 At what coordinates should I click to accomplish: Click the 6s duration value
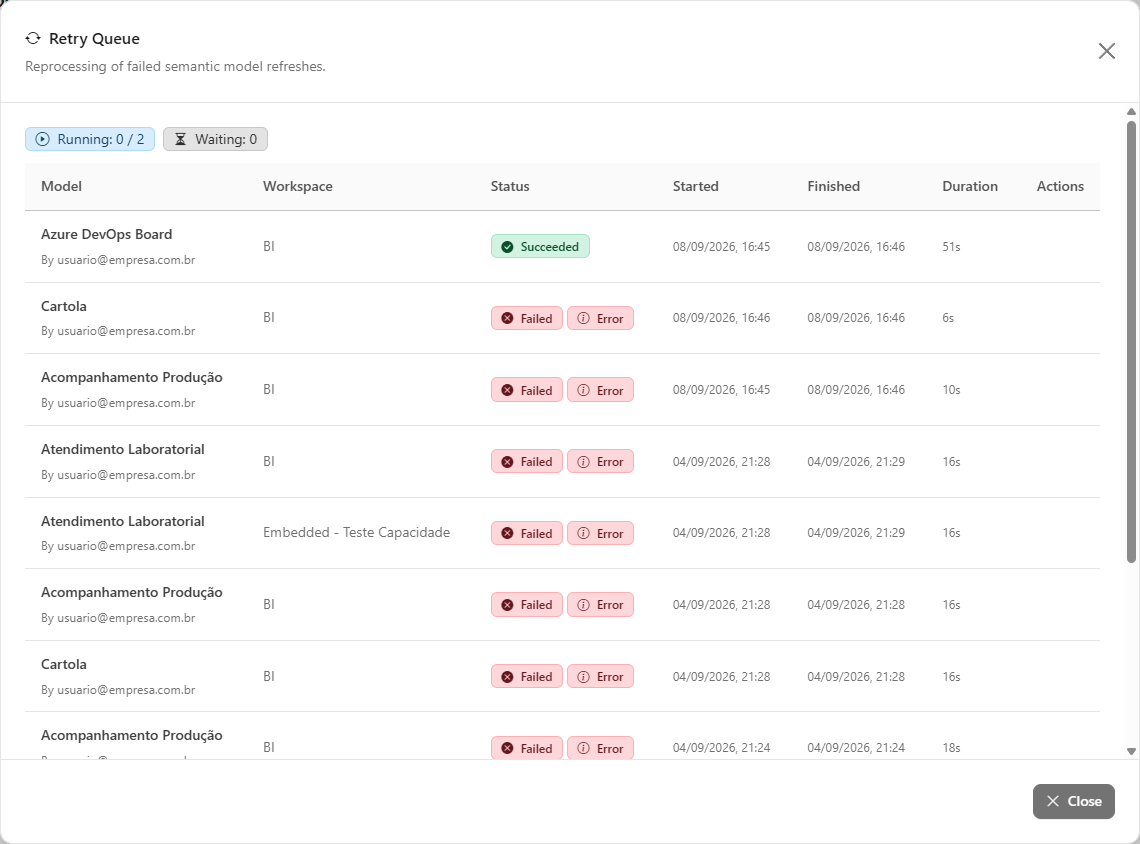coord(948,318)
